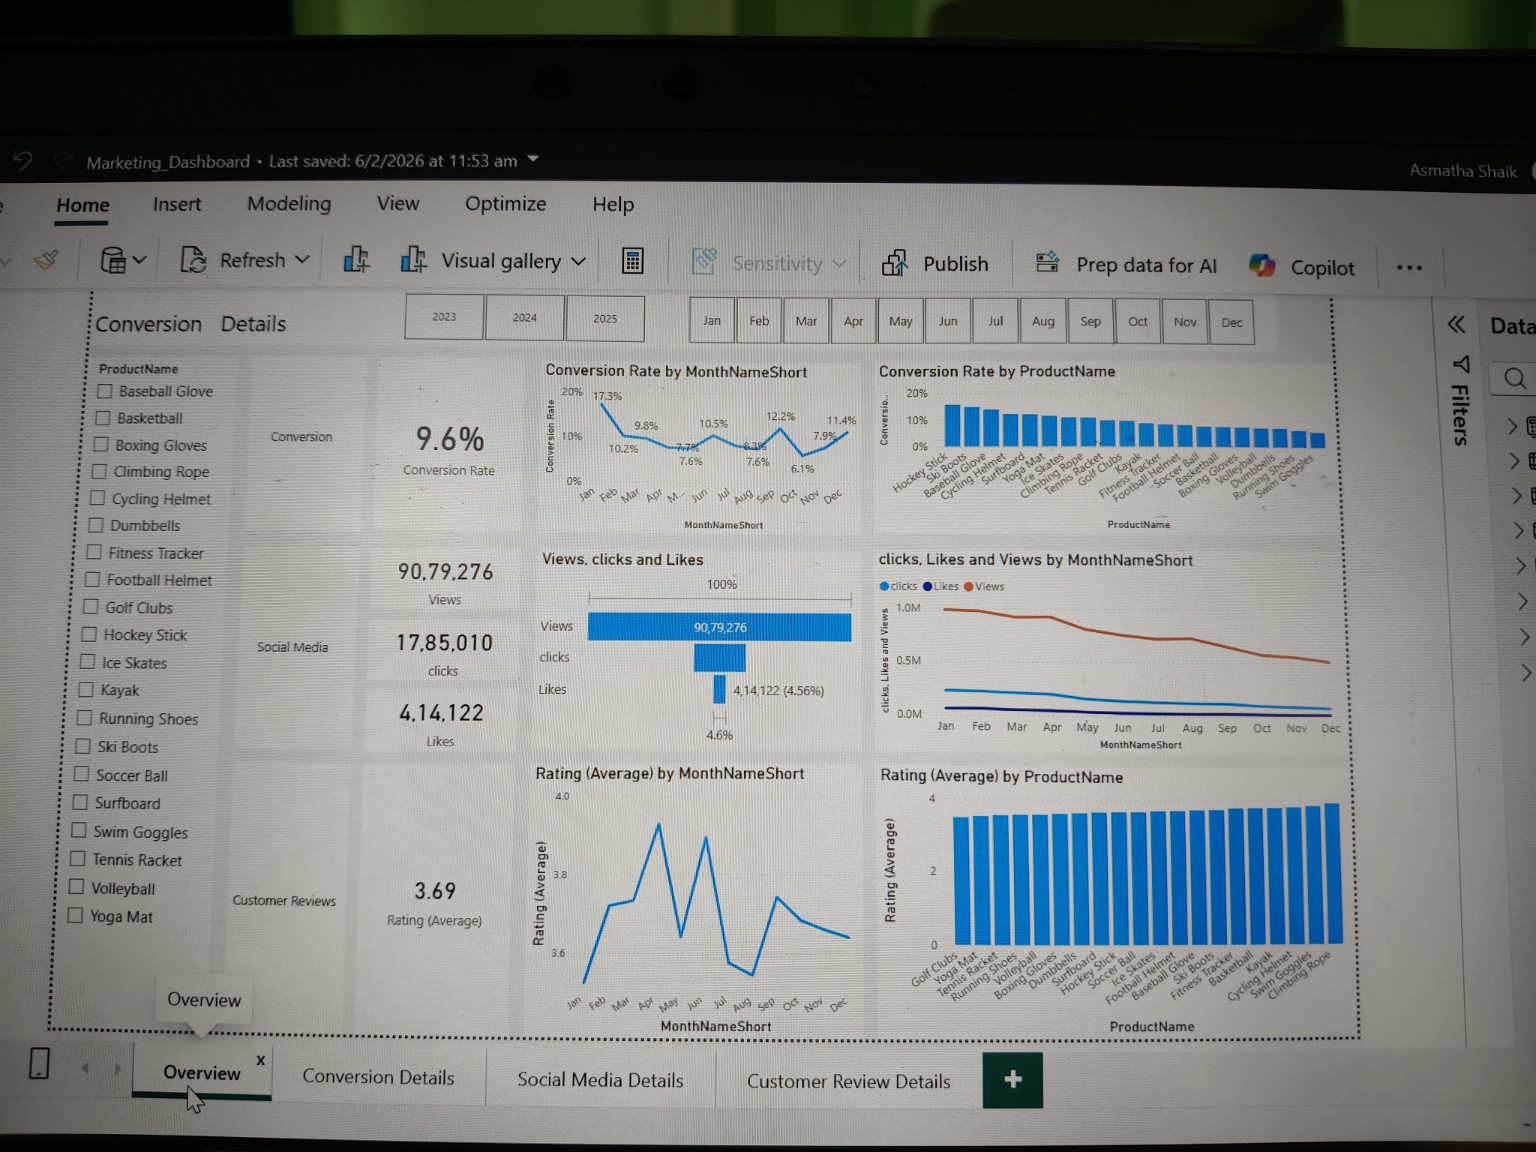Screen dimensions: 1536x1152
Task: Select the 2024 year slicer button
Action: click(525, 318)
